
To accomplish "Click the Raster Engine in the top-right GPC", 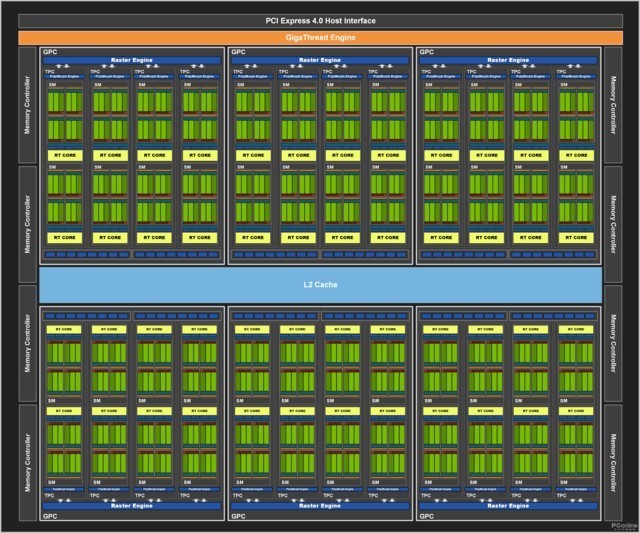I will [508, 60].
